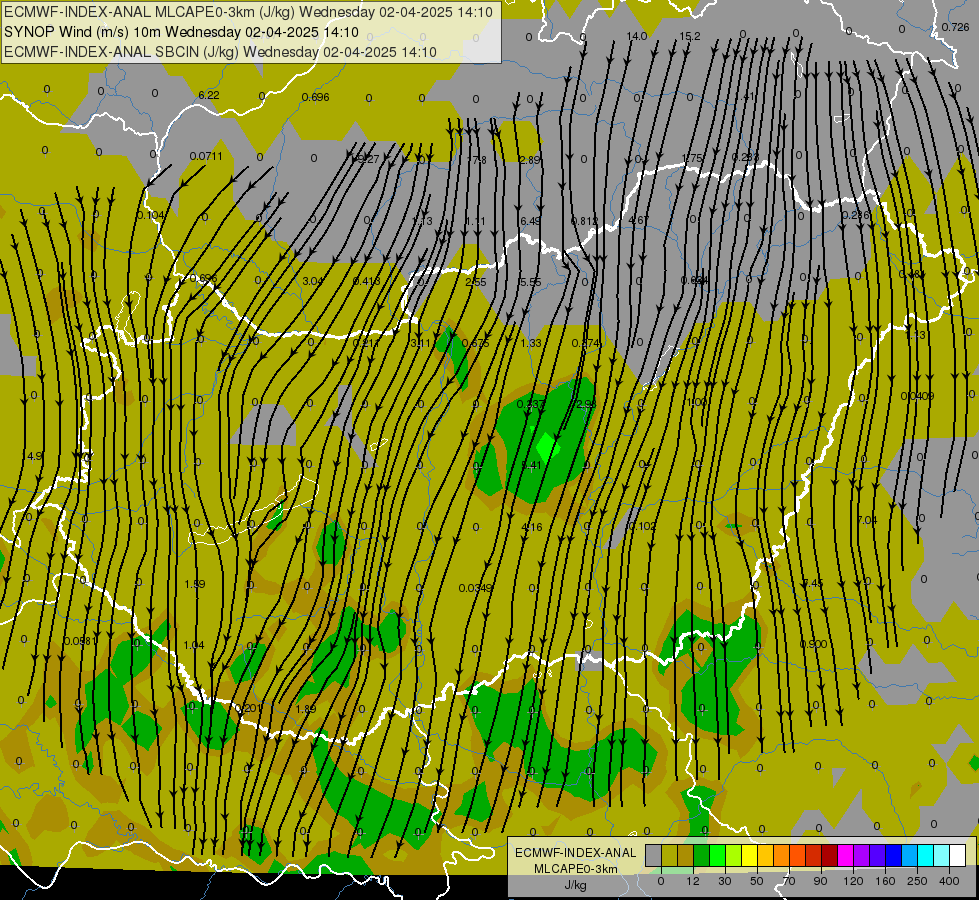The image size is (979, 900).
Task: Select the J/kg unit label in the legend
Action: (575, 885)
